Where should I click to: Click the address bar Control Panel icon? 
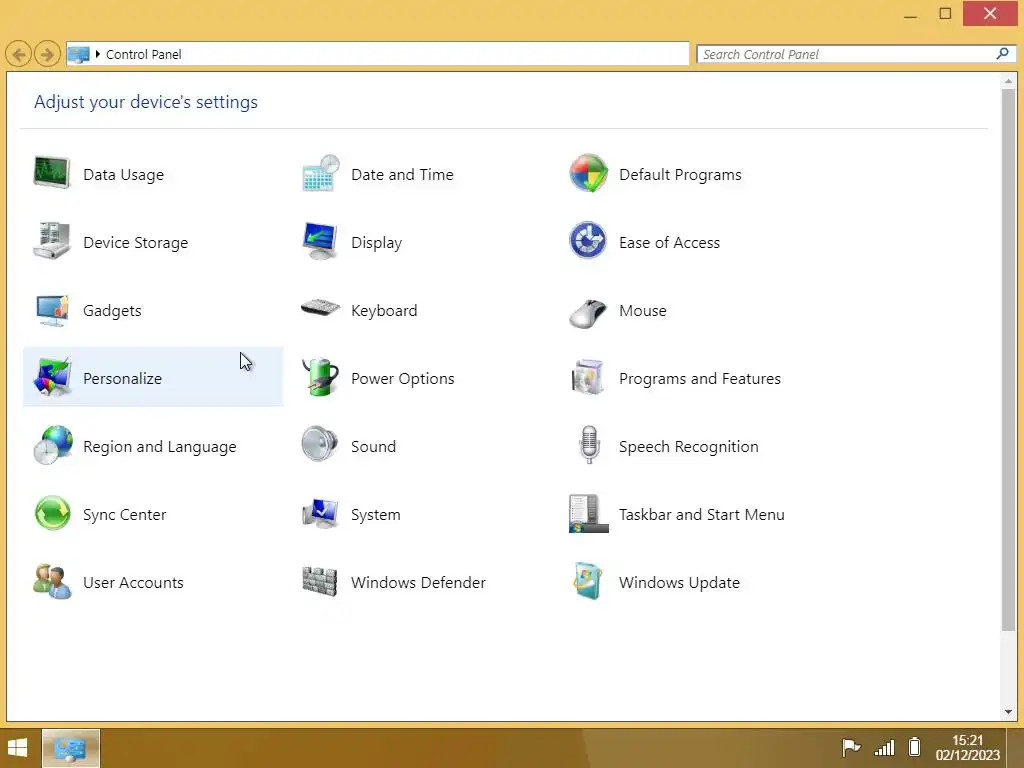[x=78, y=55]
